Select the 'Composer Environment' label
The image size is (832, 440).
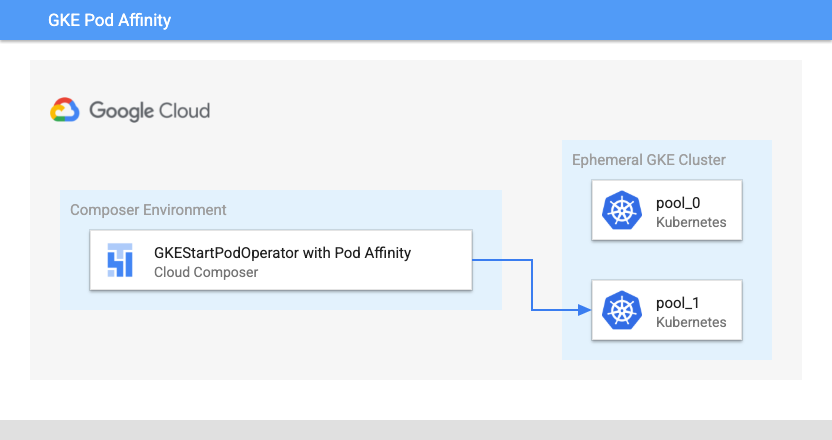coord(148,210)
